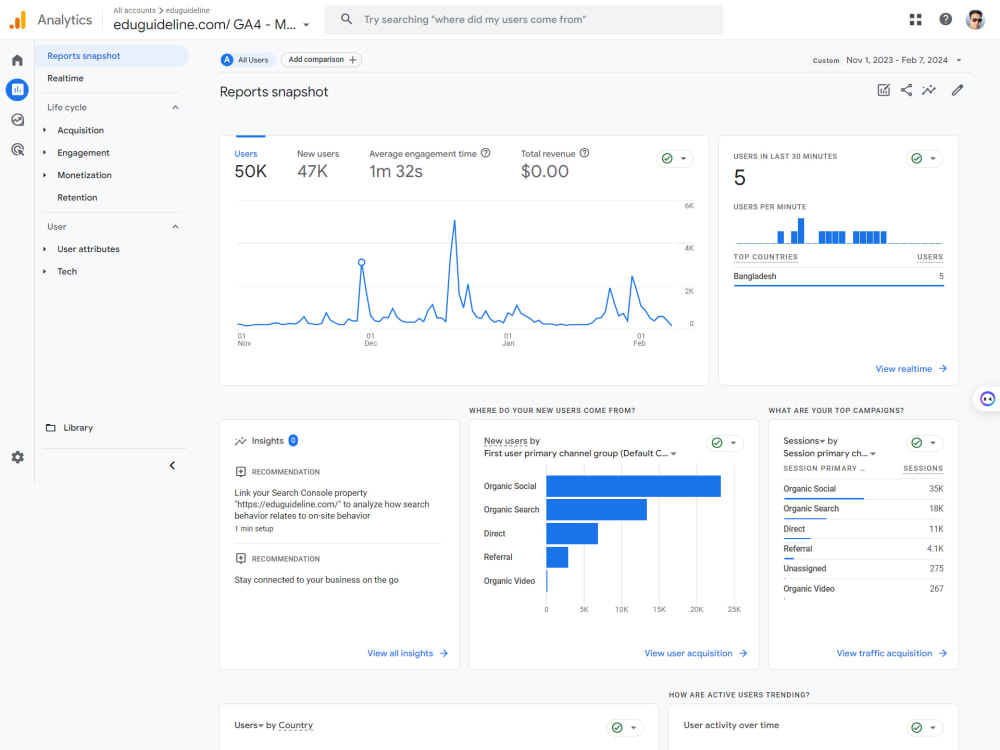The height and width of the screenshot is (750, 1000).
Task: Open the Advertising icon in left rail
Action: 17,149
